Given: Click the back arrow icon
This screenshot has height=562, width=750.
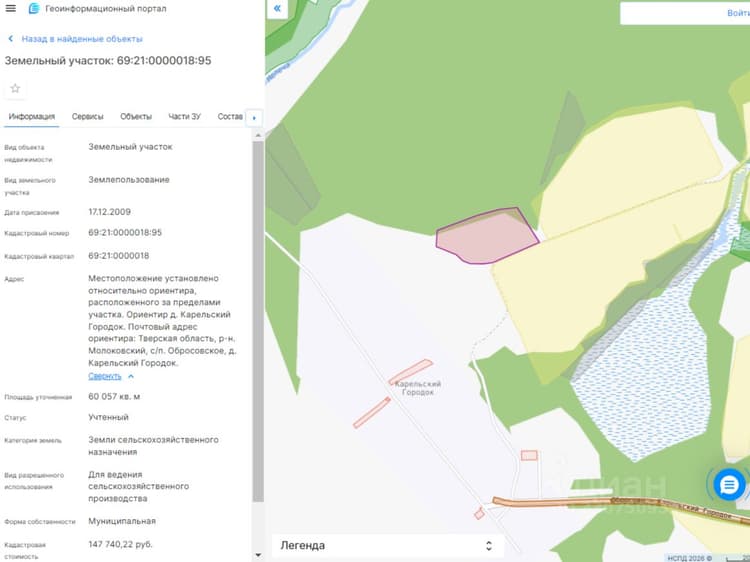Looking at the screenshot, I should pyautogui.click(x=11, y=38).
